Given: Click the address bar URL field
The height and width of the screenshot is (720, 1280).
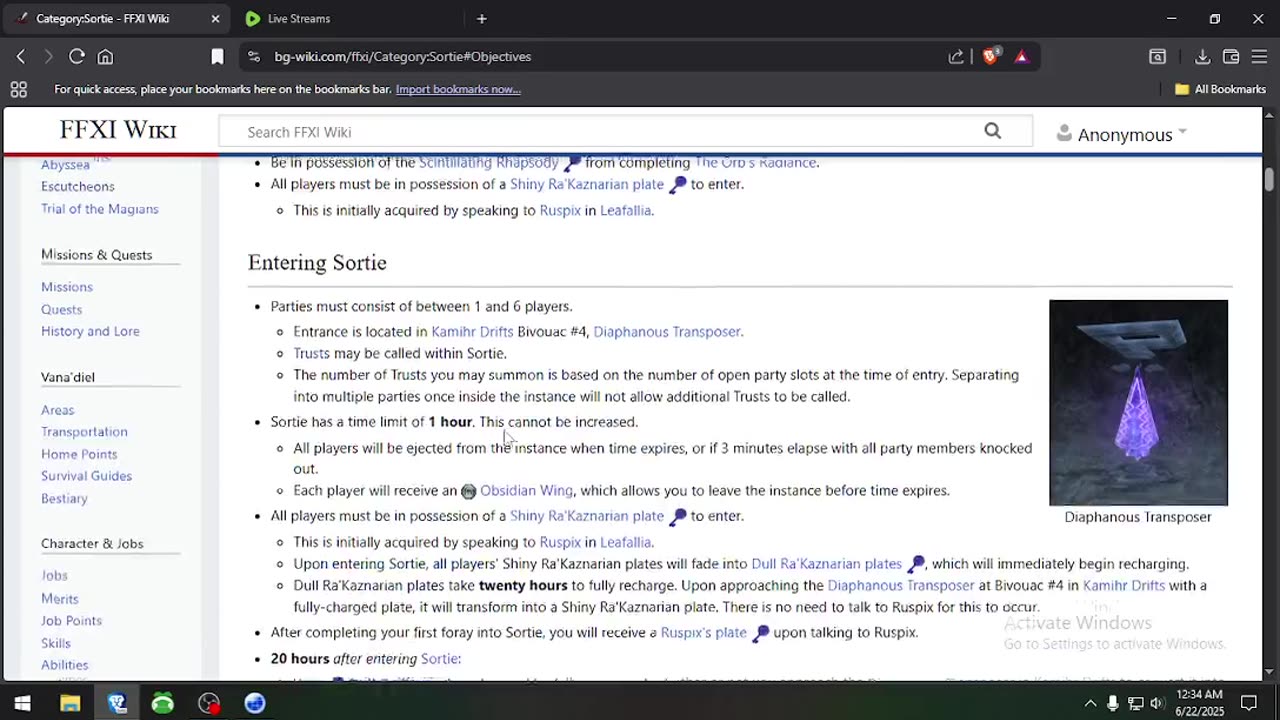Looking at the screenshot, I should point(600,57).
